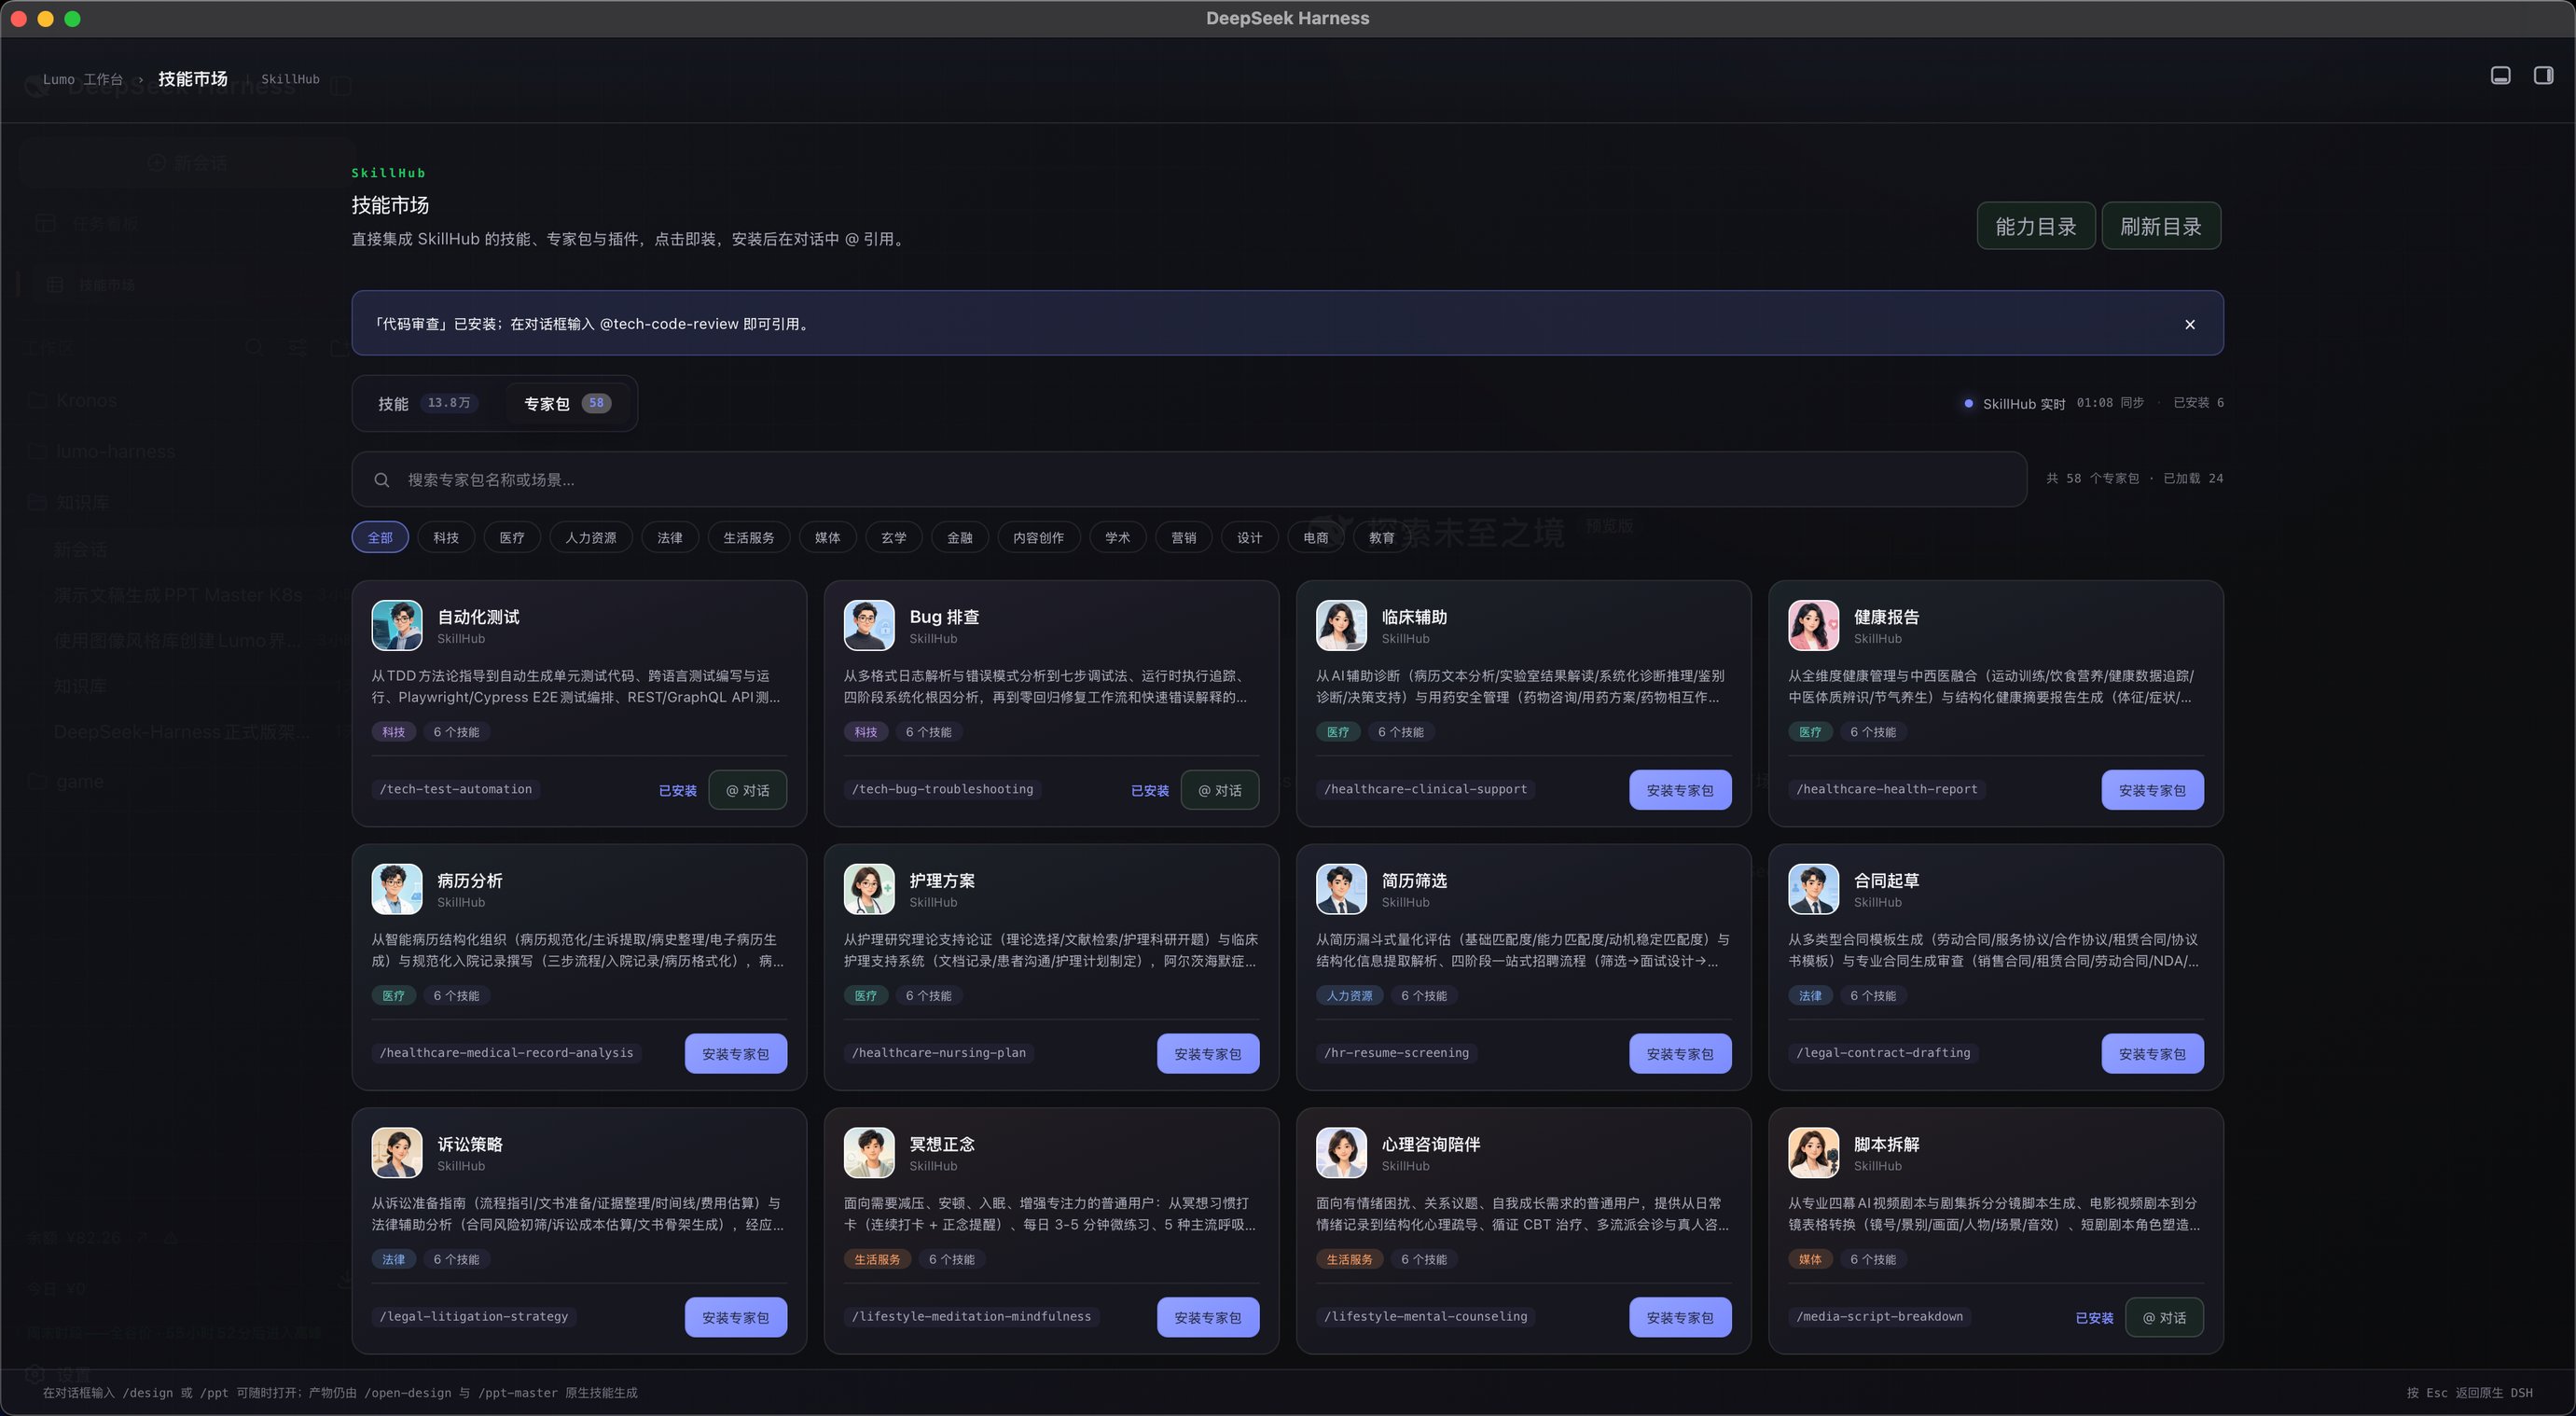Screen dimensions: 2576x1416
Task: Open the 健康报告 expert avatar
Action: [x=1813, y=626]
